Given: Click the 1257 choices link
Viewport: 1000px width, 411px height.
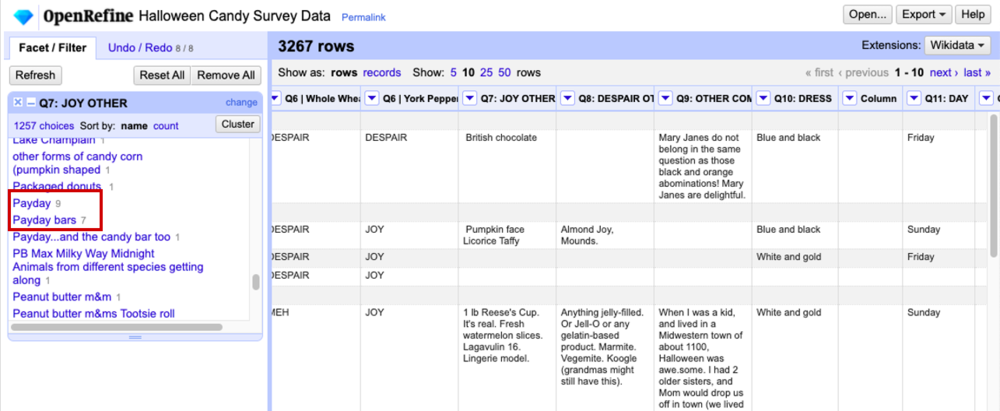Looking at the screenshot, I should tap(43, 126).
